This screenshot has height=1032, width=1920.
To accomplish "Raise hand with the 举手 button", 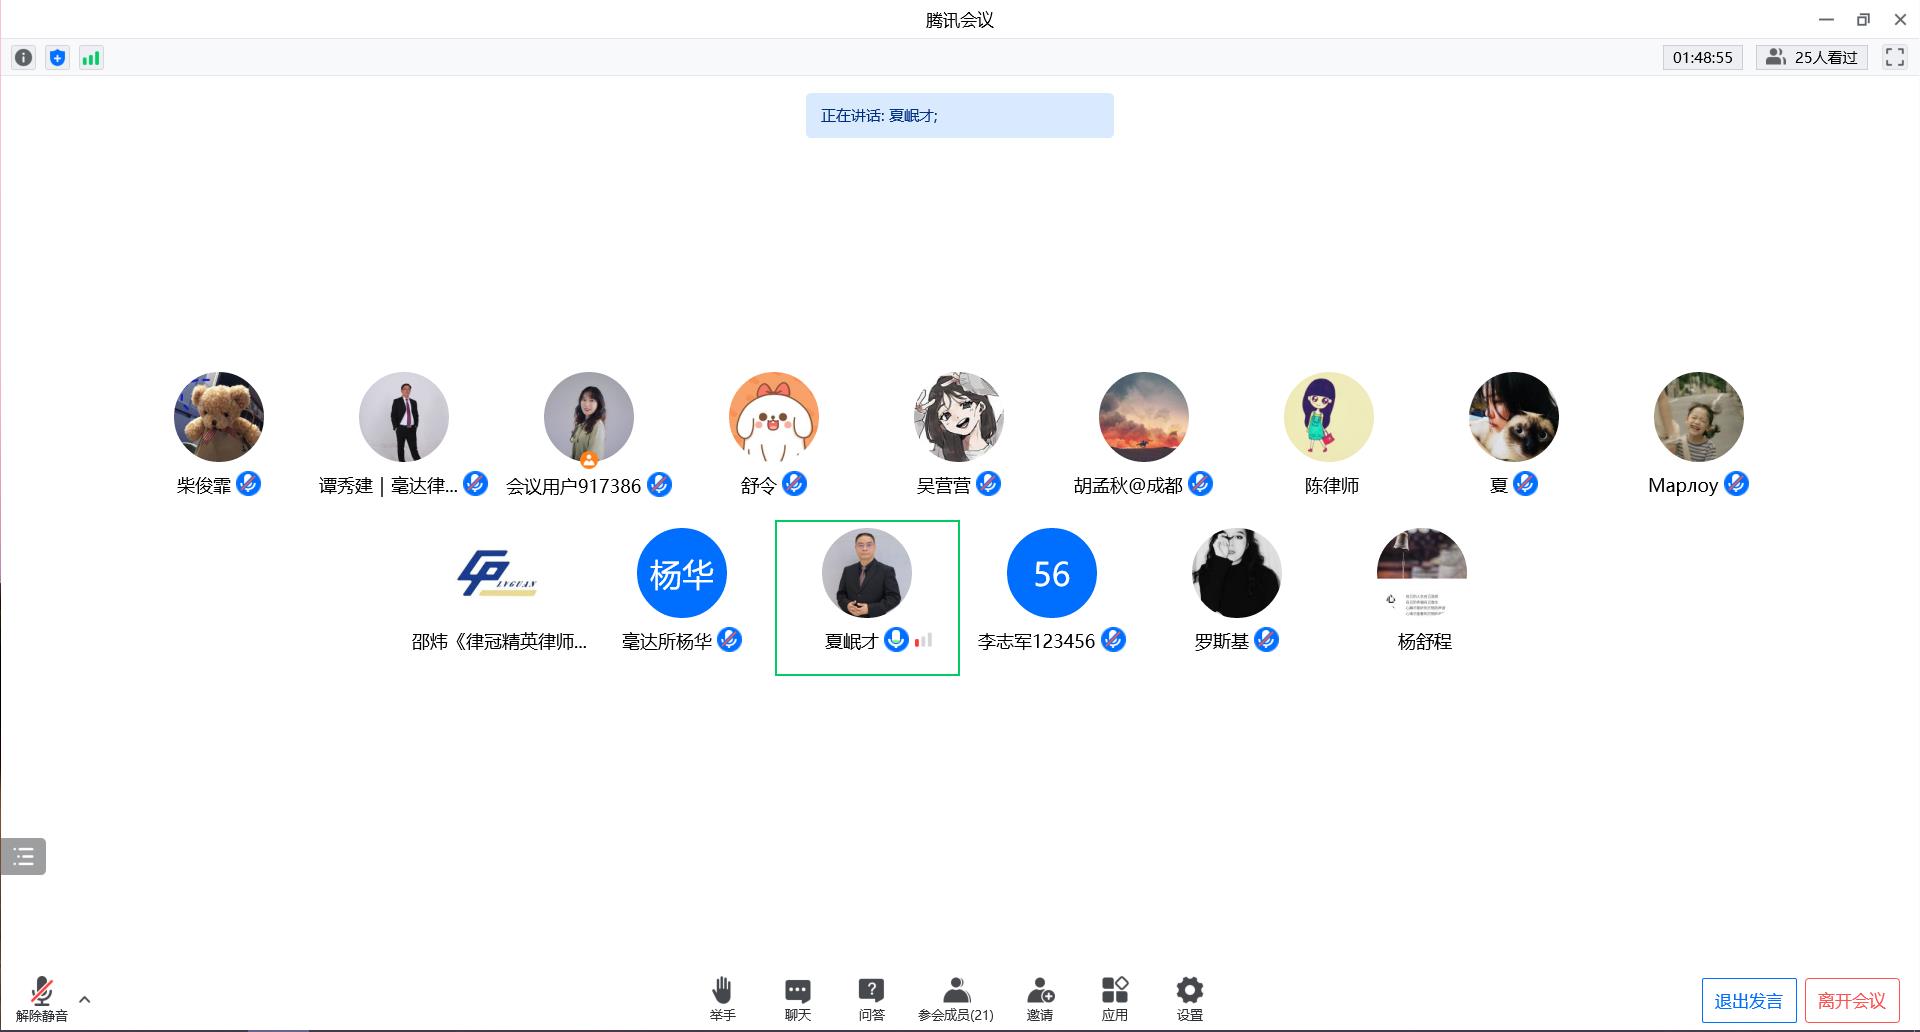I will click(722, 999).
